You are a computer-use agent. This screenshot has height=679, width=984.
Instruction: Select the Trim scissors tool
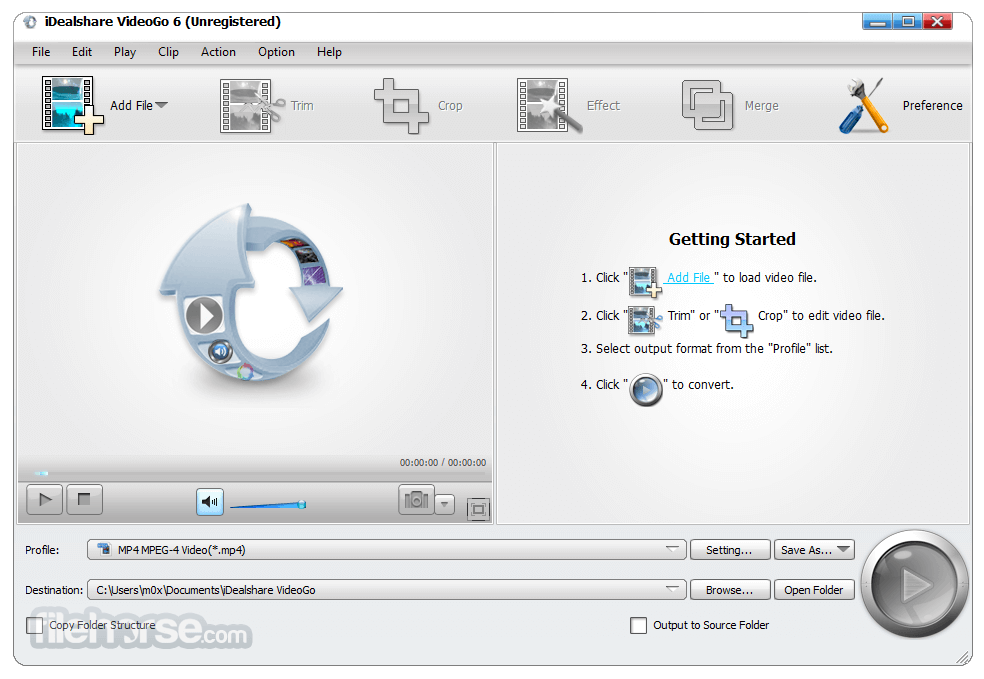(252, 105)
